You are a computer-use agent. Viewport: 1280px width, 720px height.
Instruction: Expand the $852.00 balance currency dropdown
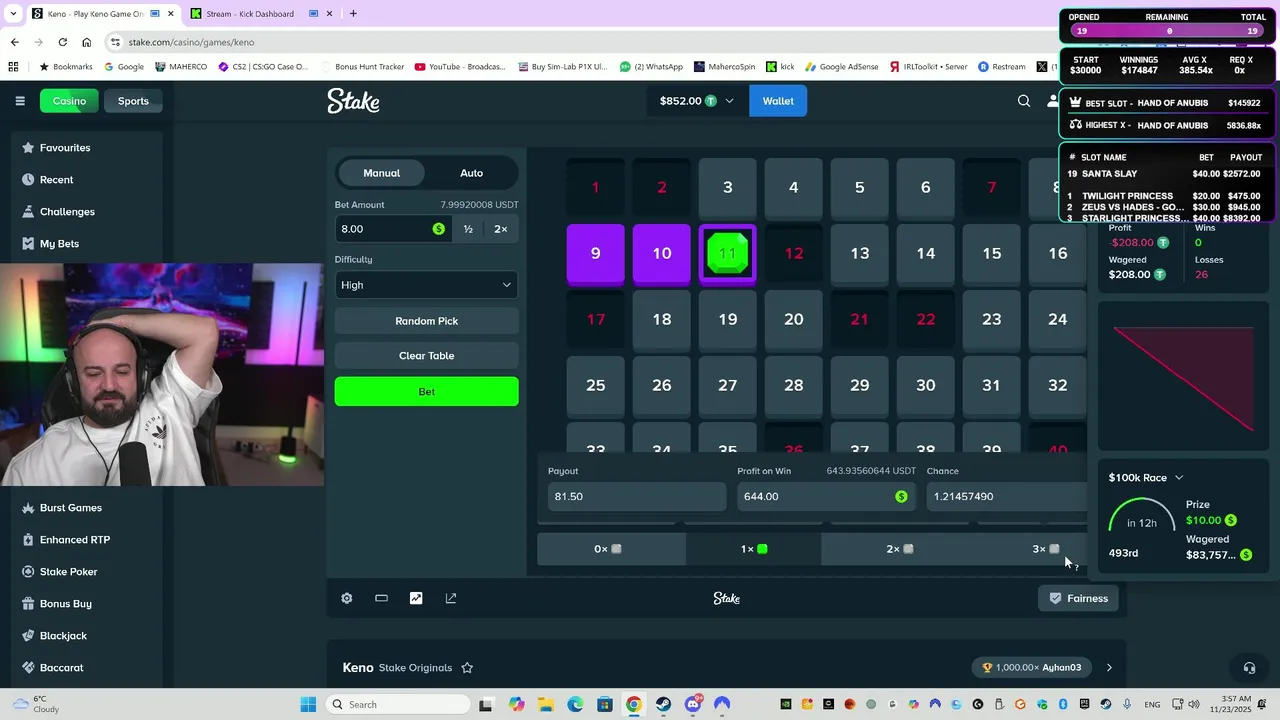pyautogui.click(x=729, y=101)
